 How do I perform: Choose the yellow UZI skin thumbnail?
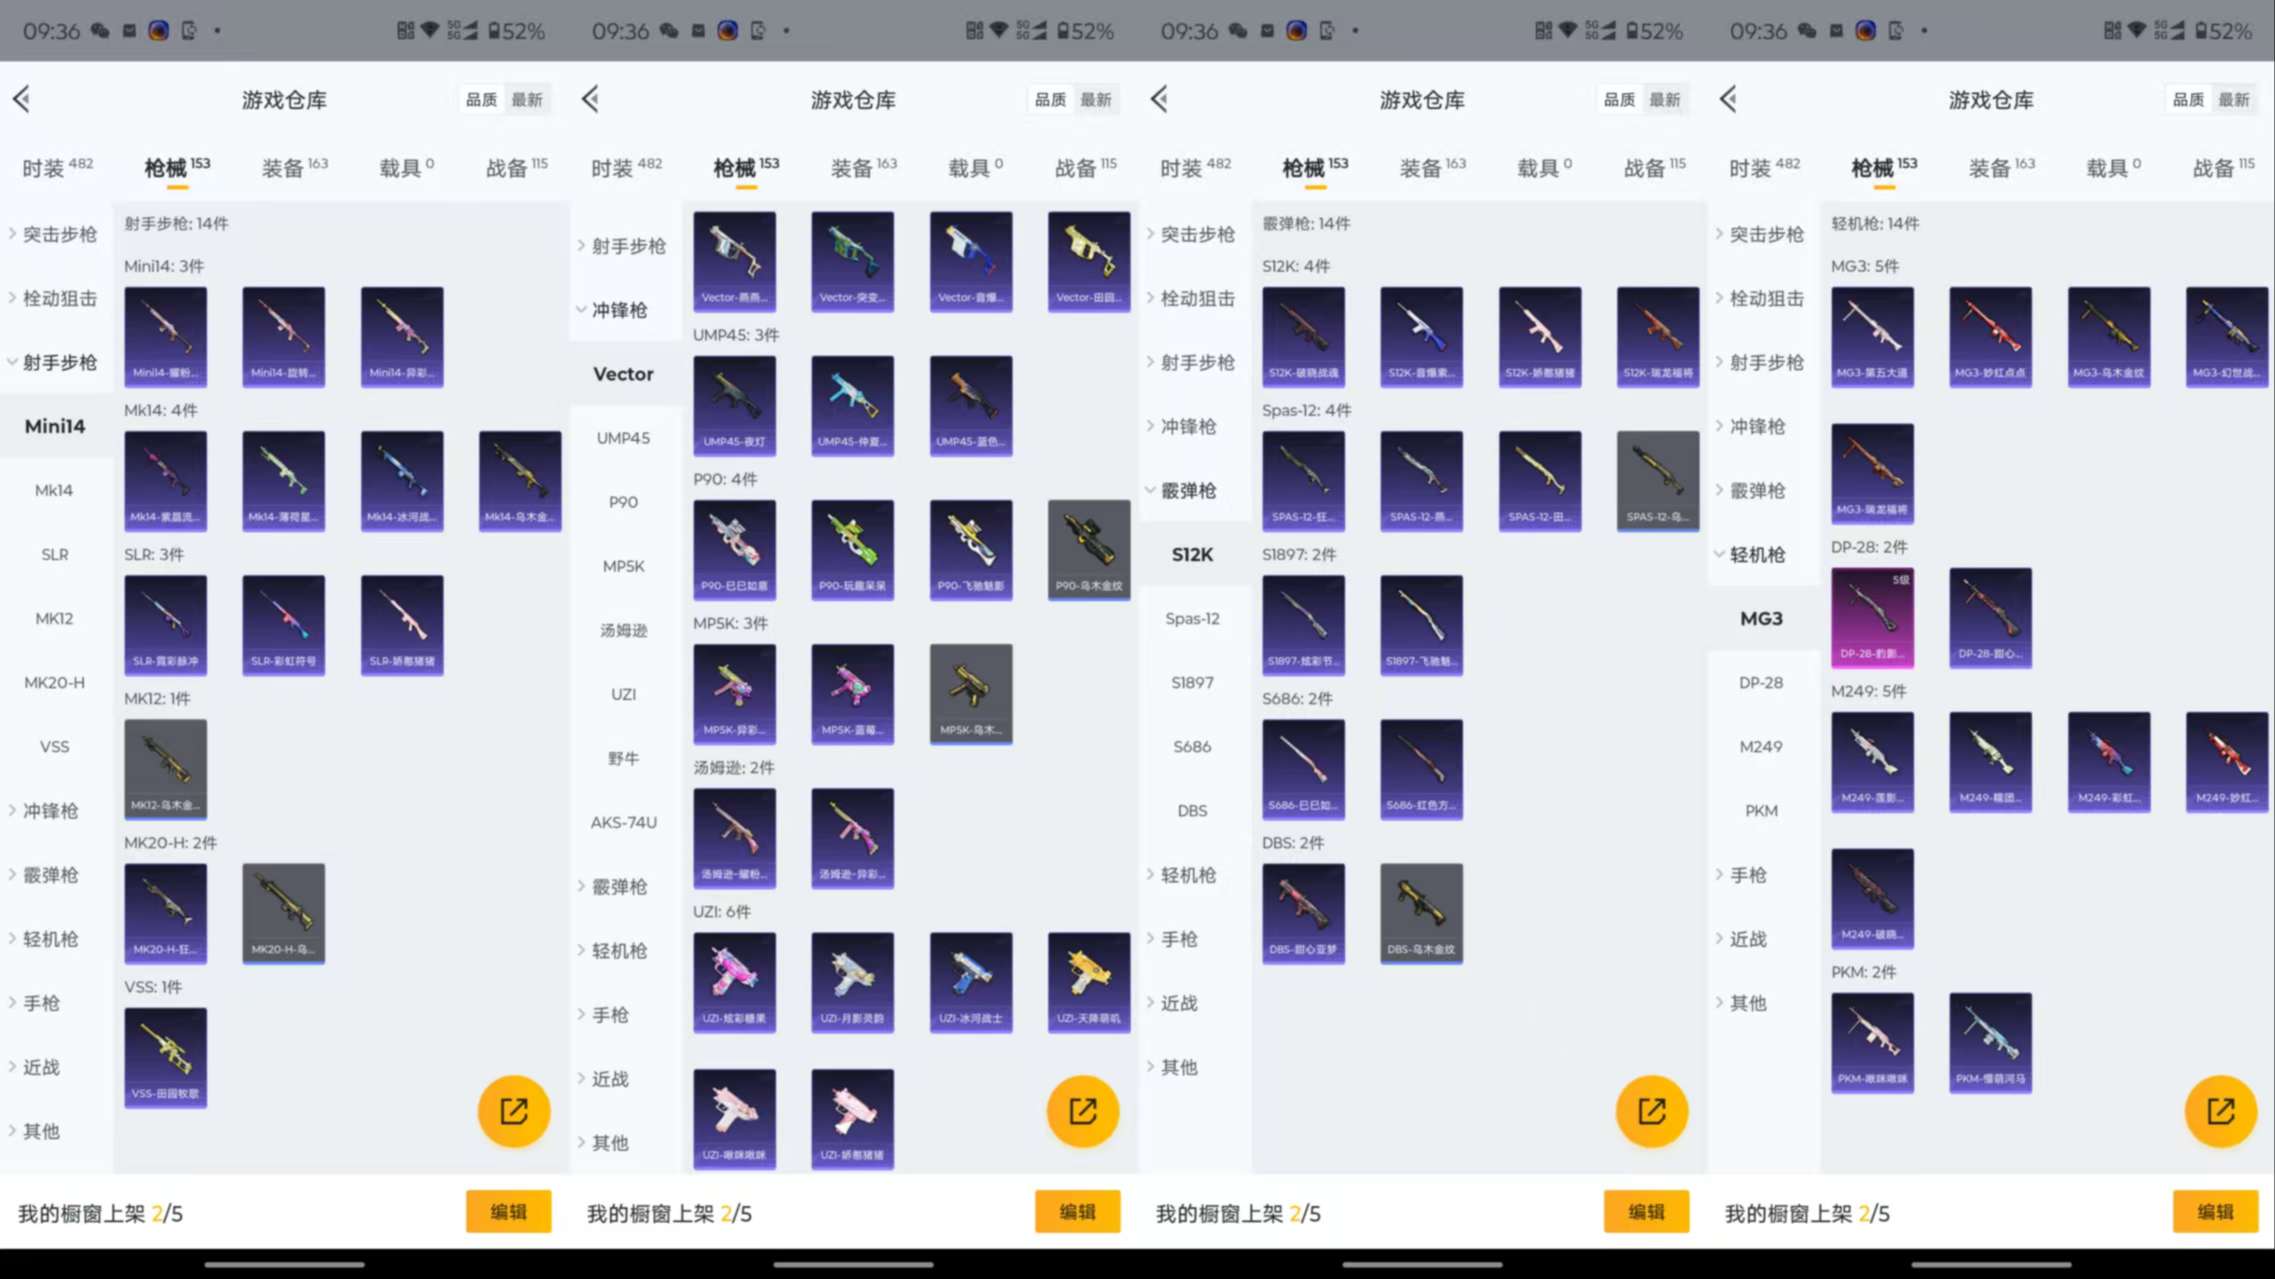point(1088,980)
